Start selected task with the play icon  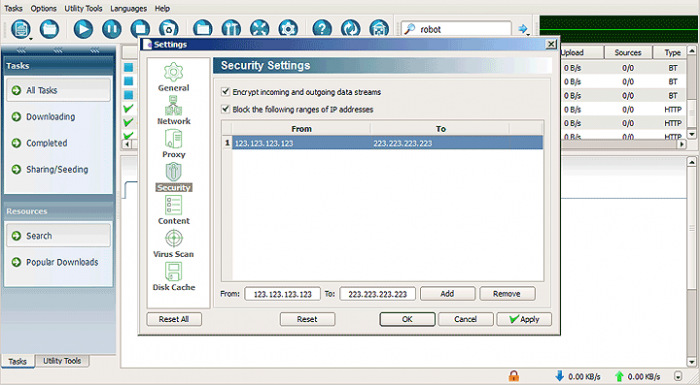point(83,29)
